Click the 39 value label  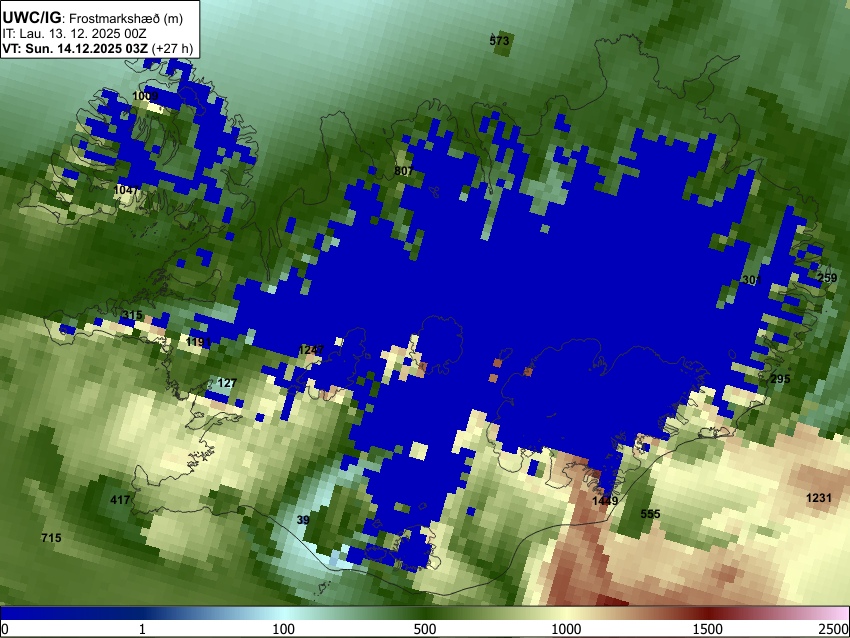[303, 520]
